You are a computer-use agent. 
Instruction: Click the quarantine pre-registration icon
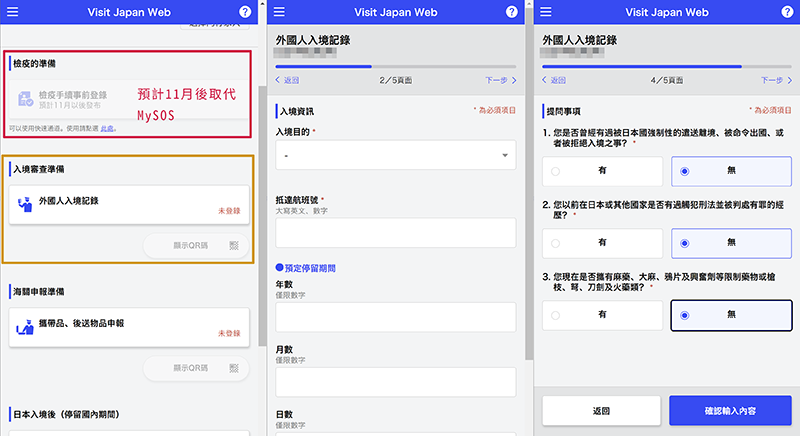coord(26,99)
